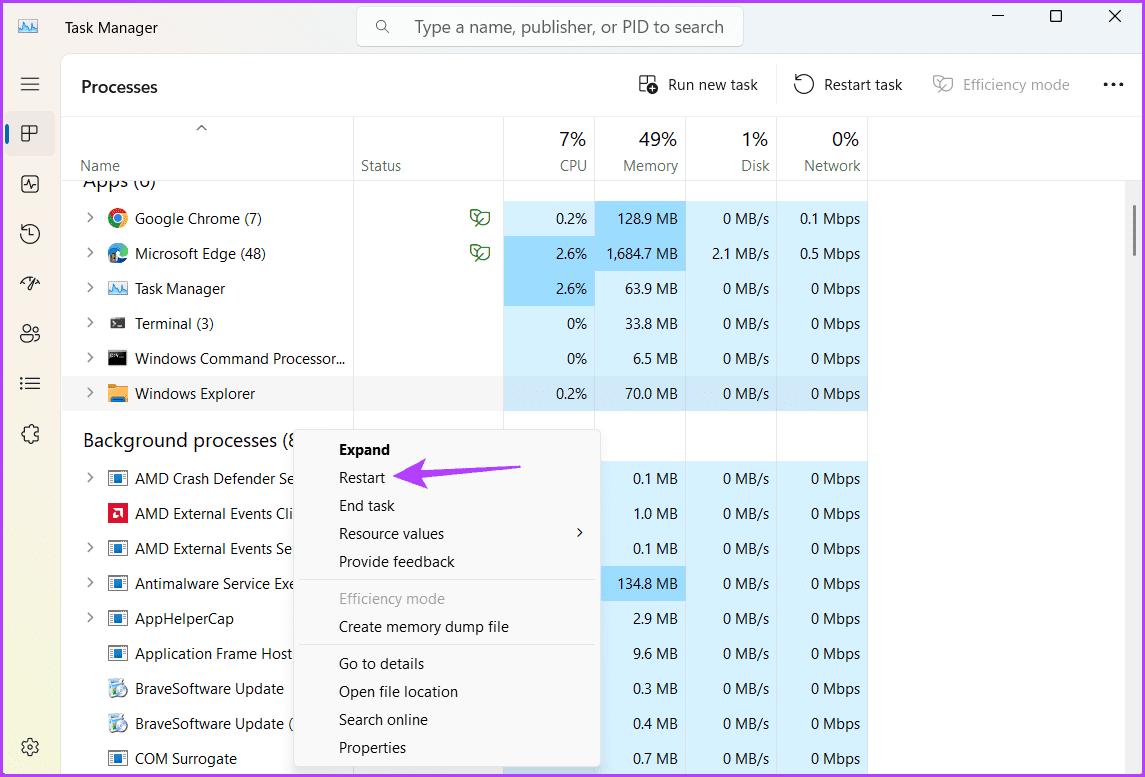
Task: Click the Terminal process icon
Action: (x=118, y=324)
